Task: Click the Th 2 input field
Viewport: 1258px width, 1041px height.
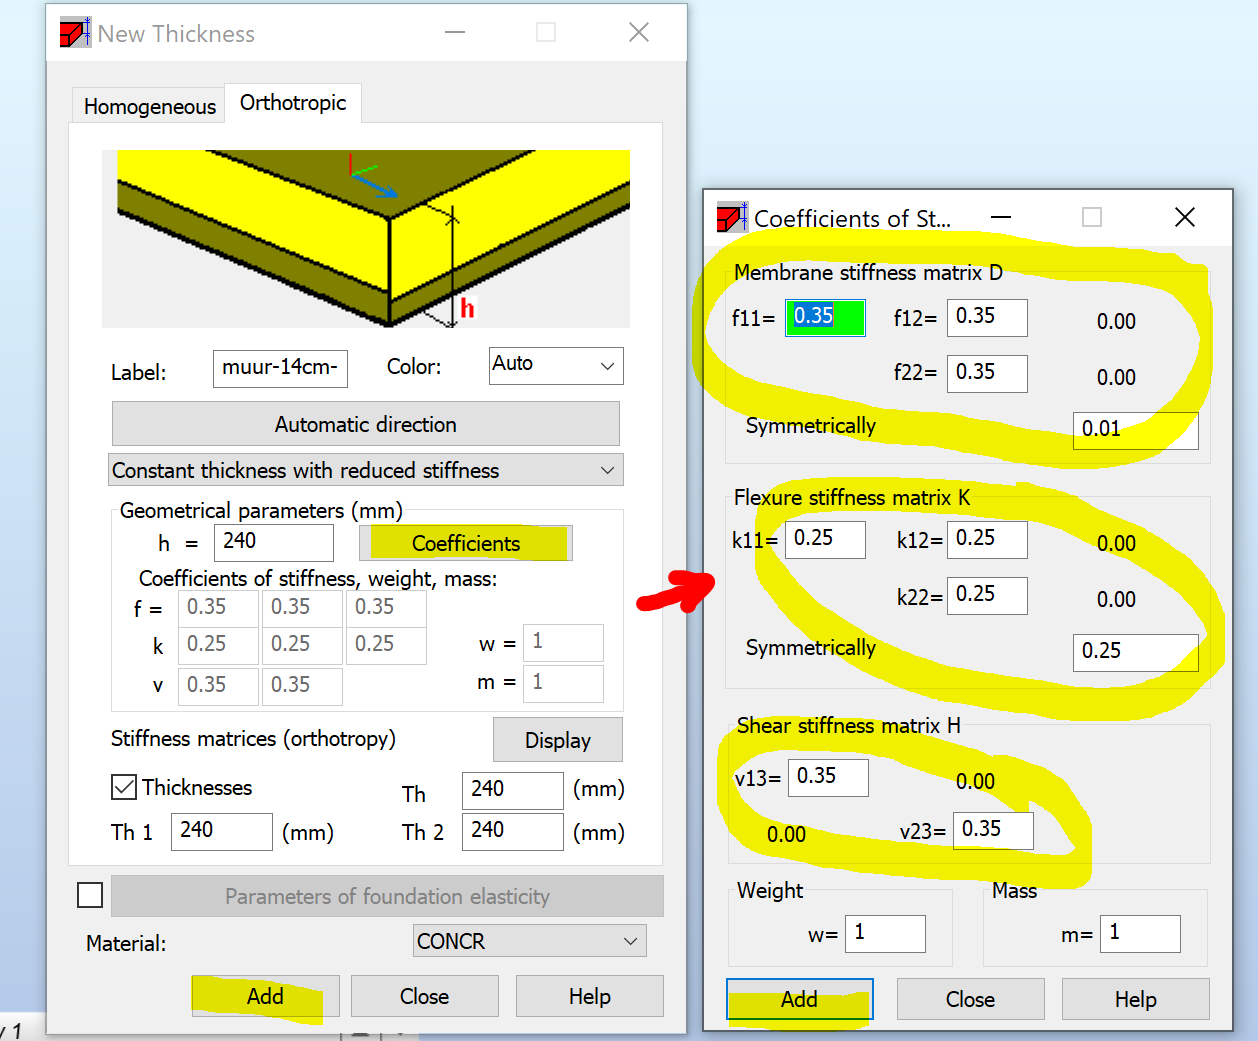Action: pos(512,831)
